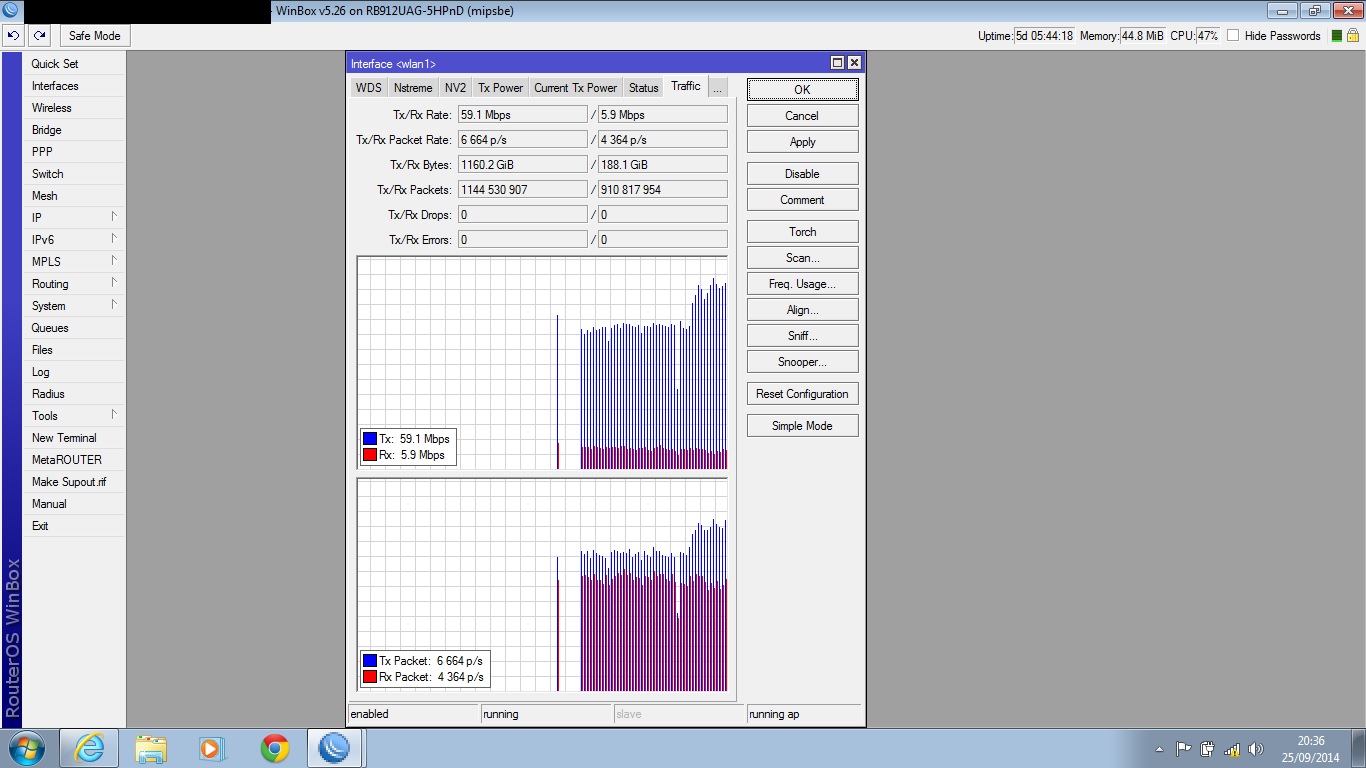Show more tabs via the ellipsis tab
The height and width of the screenshot is (768, 1366).
717,88
